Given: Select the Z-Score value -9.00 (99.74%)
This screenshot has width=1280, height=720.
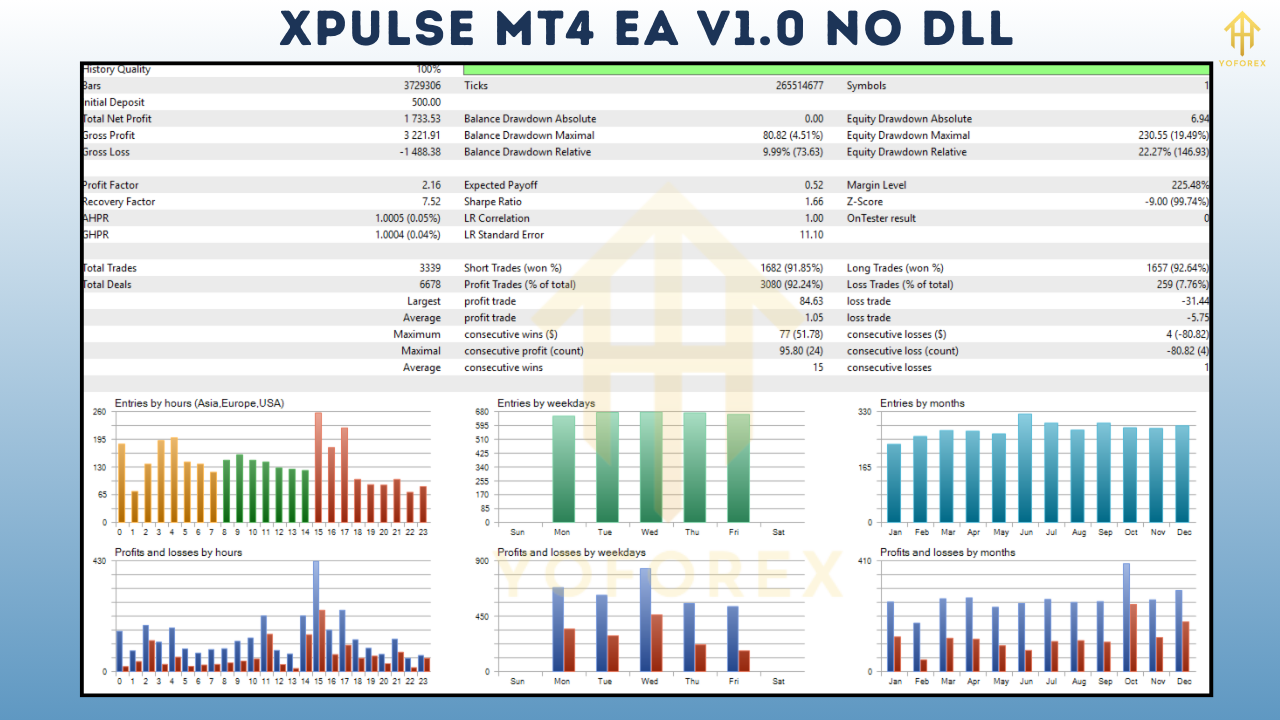Looking at the screenshot, I should [1177, 202].
